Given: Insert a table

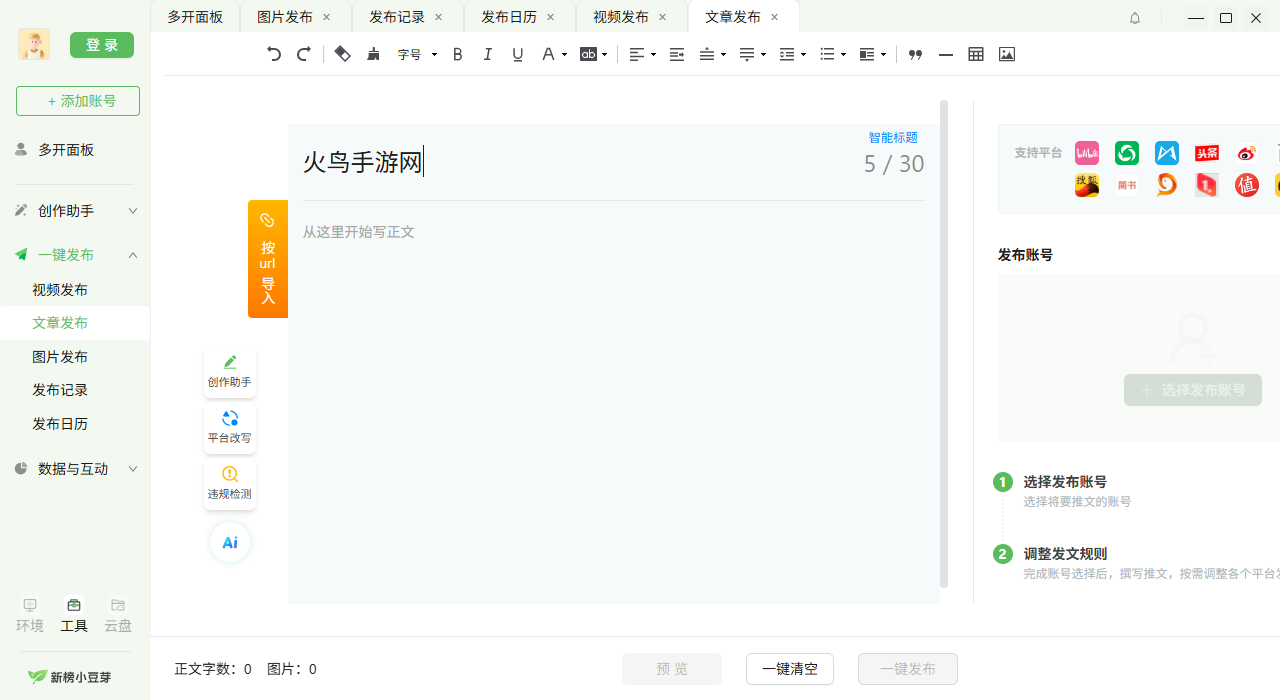Looking at the screenshot, I should click(976, 55).
